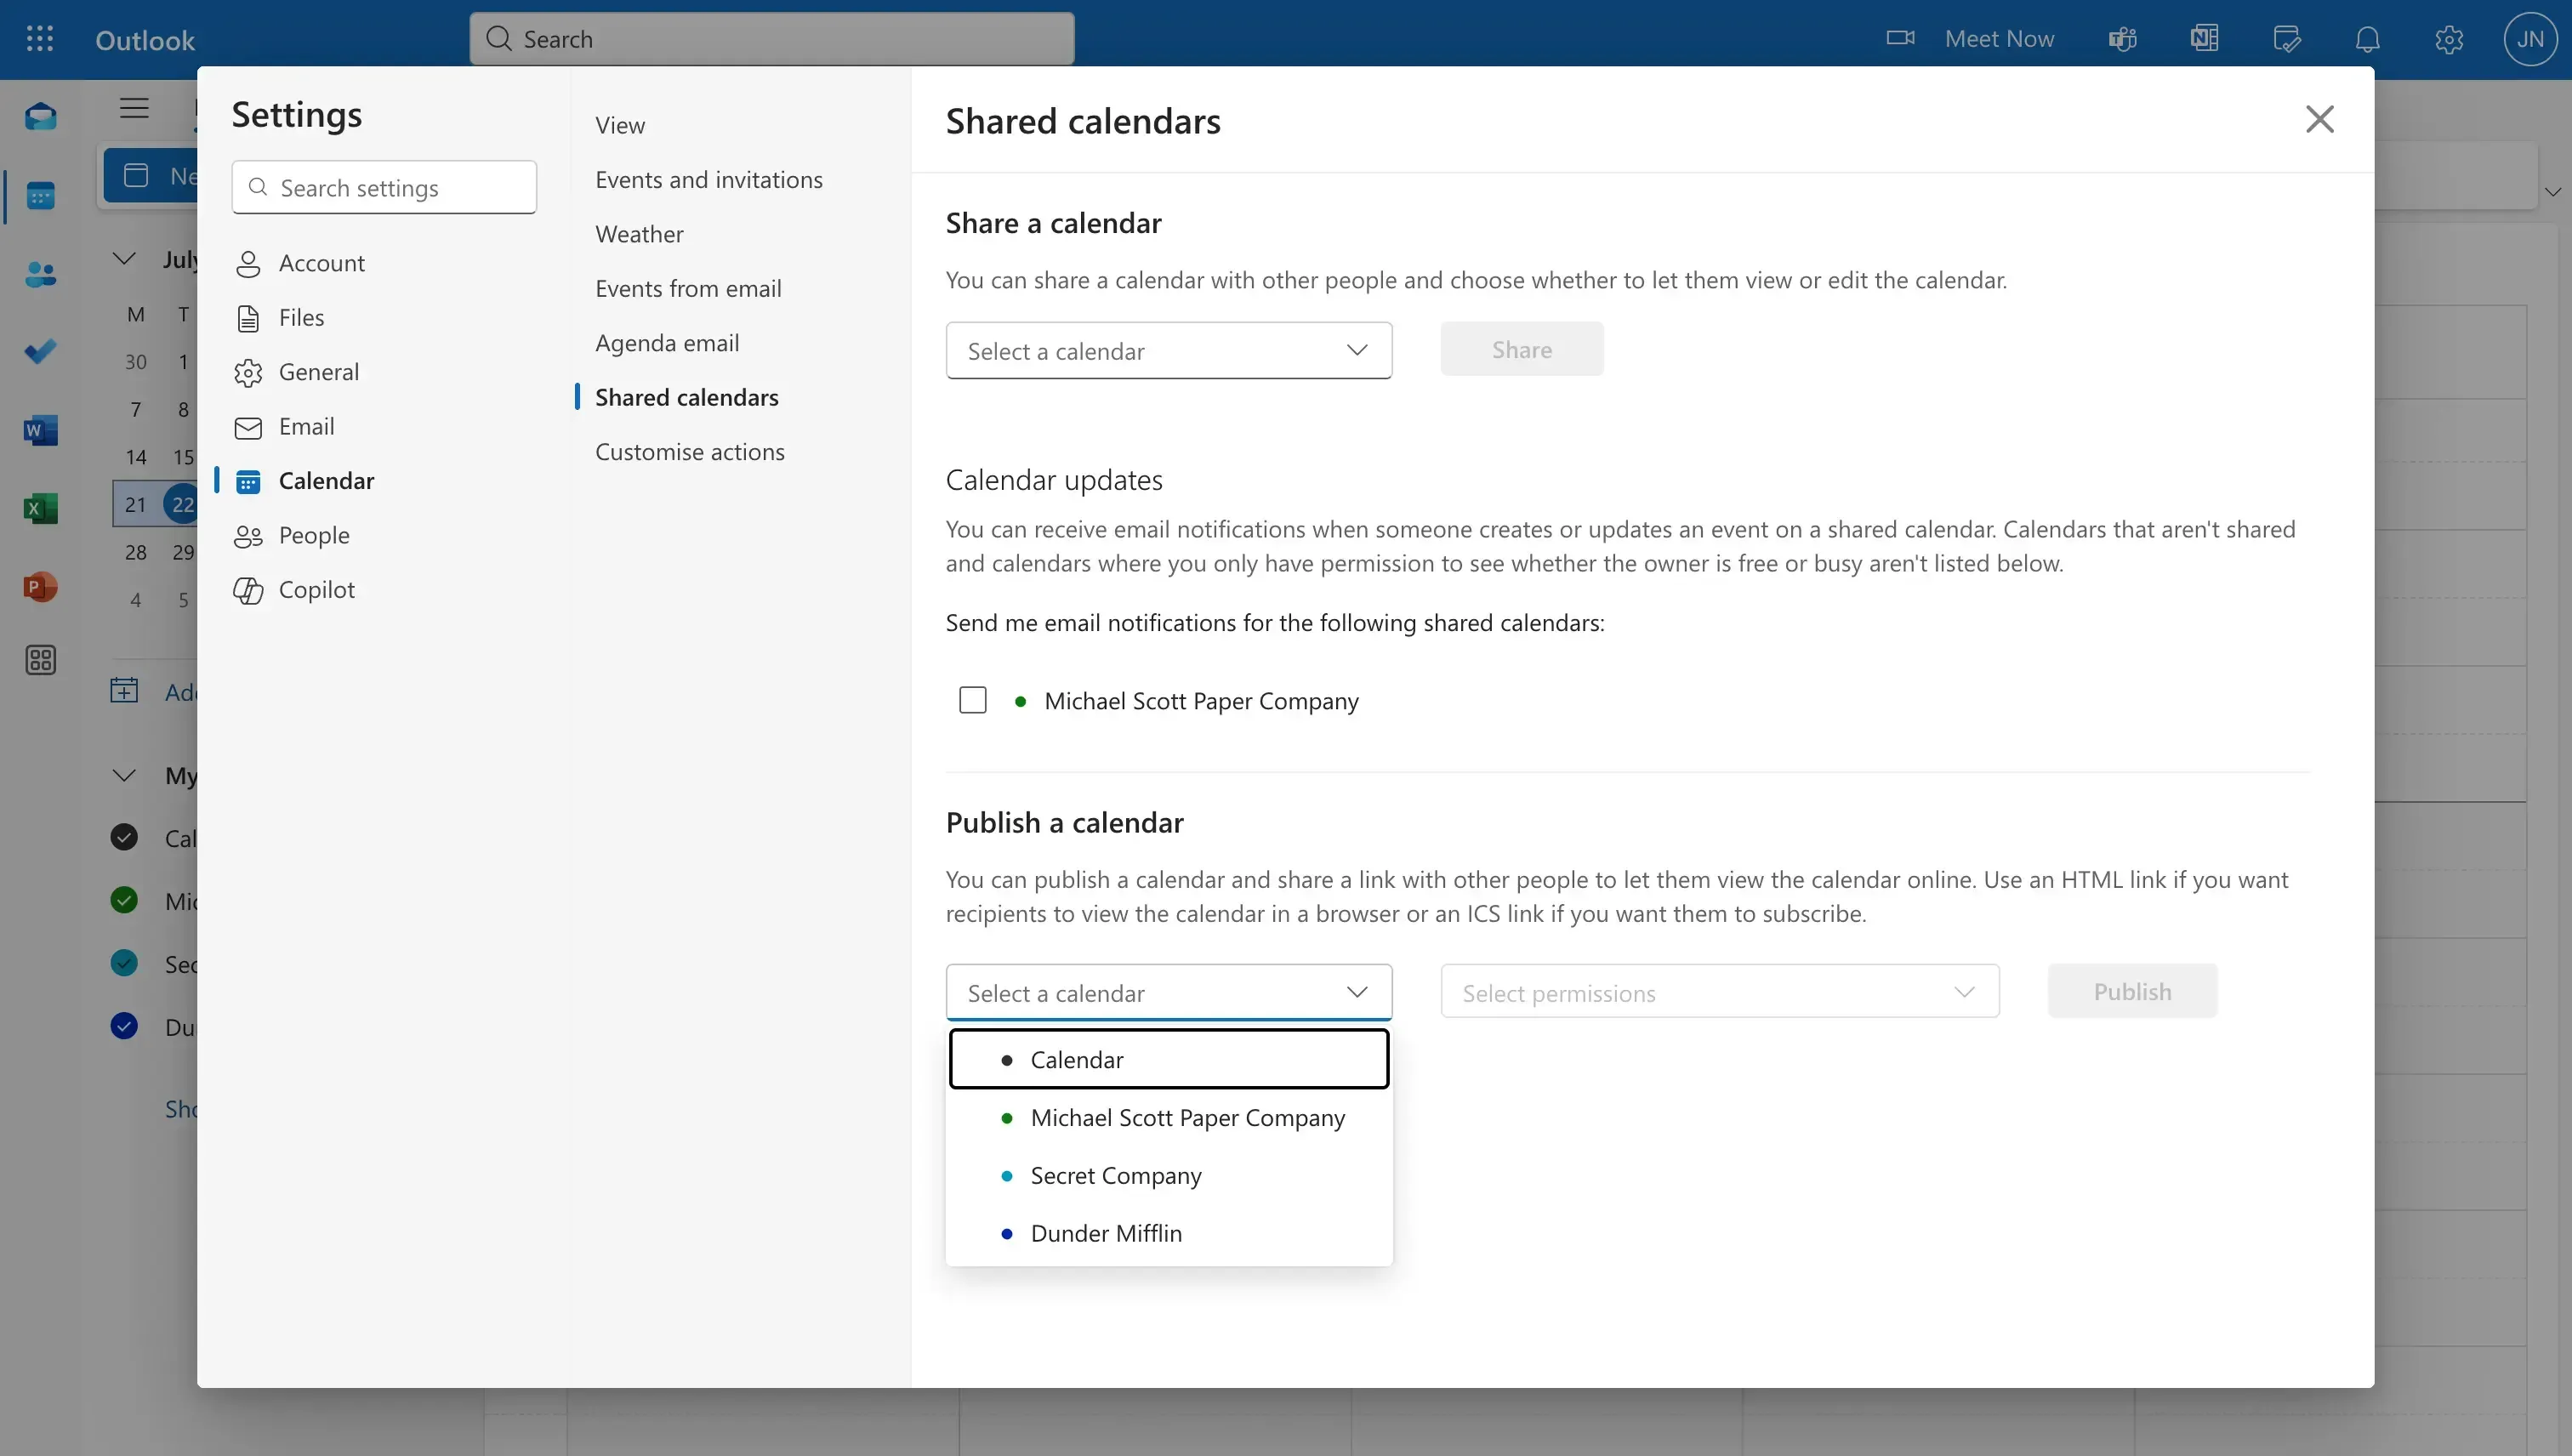
Task: Open the Share a calendar selector
Action: 1168,350
